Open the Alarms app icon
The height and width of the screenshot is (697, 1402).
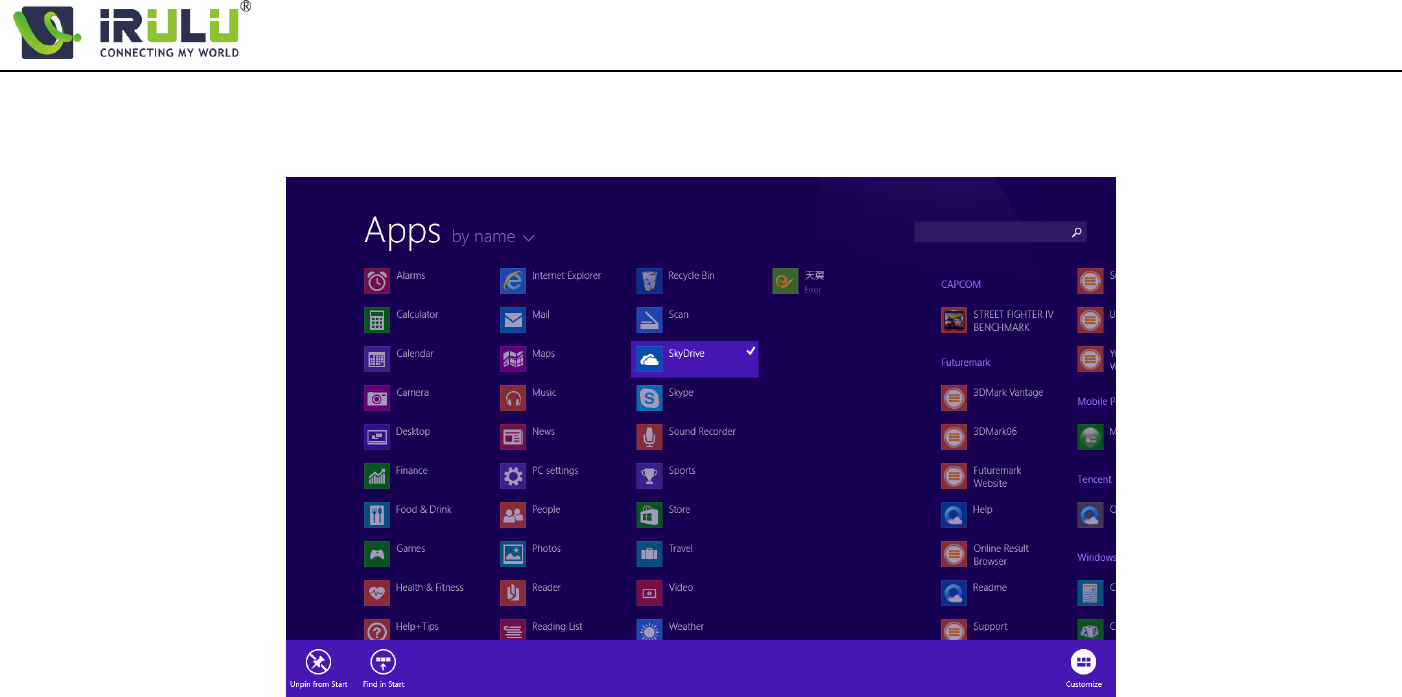[x=377, y=281]
